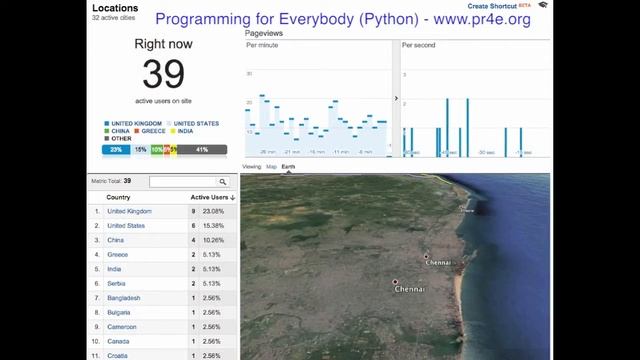Click the 10.26% value for China
The height and width of the screenshot is (360, 640).
pyautogui.click(x=213, y=240)
